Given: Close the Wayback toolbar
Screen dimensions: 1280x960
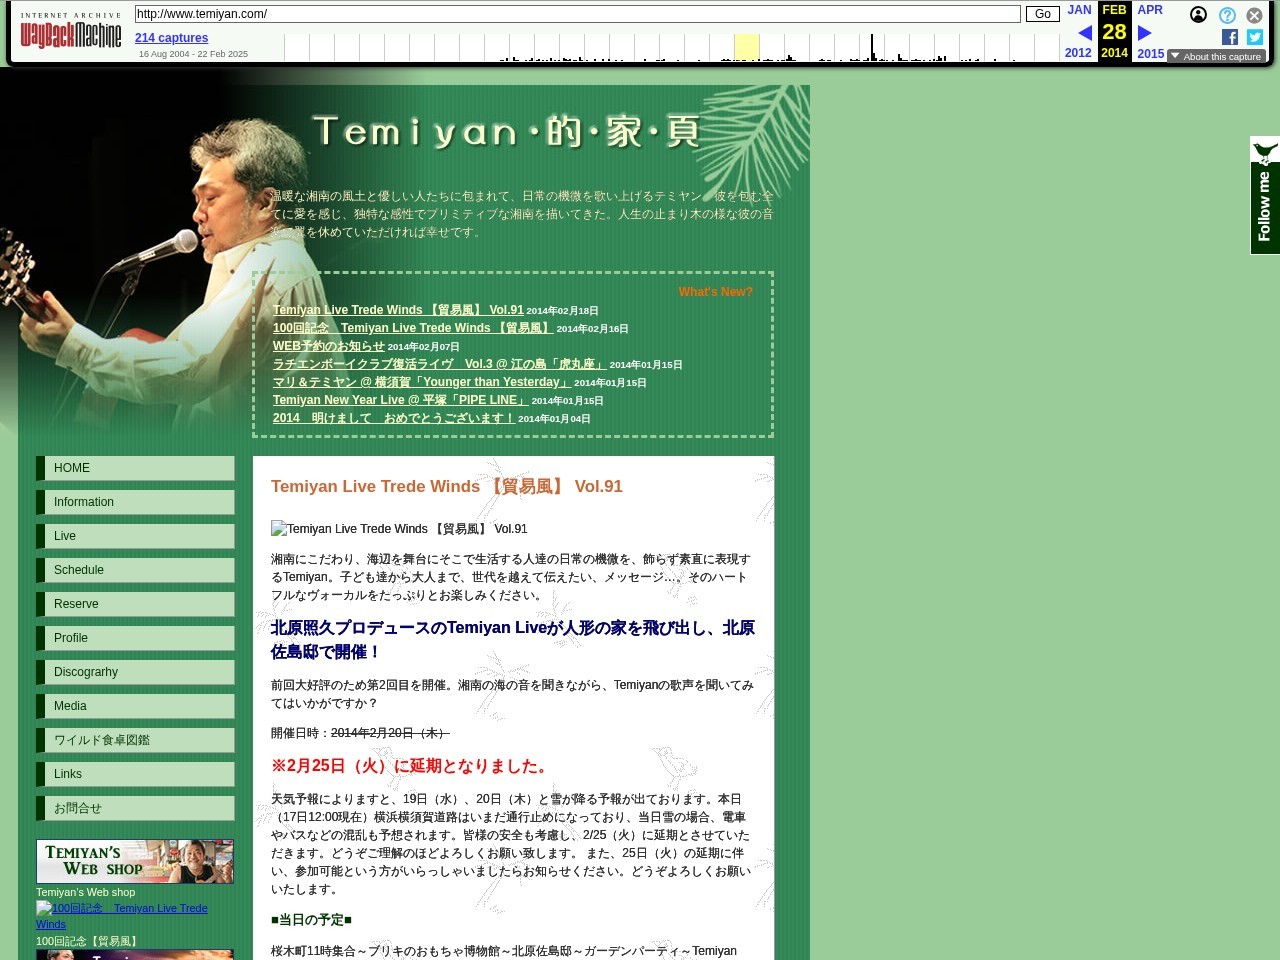Looking at the screenshot, I should point(1254,15).
